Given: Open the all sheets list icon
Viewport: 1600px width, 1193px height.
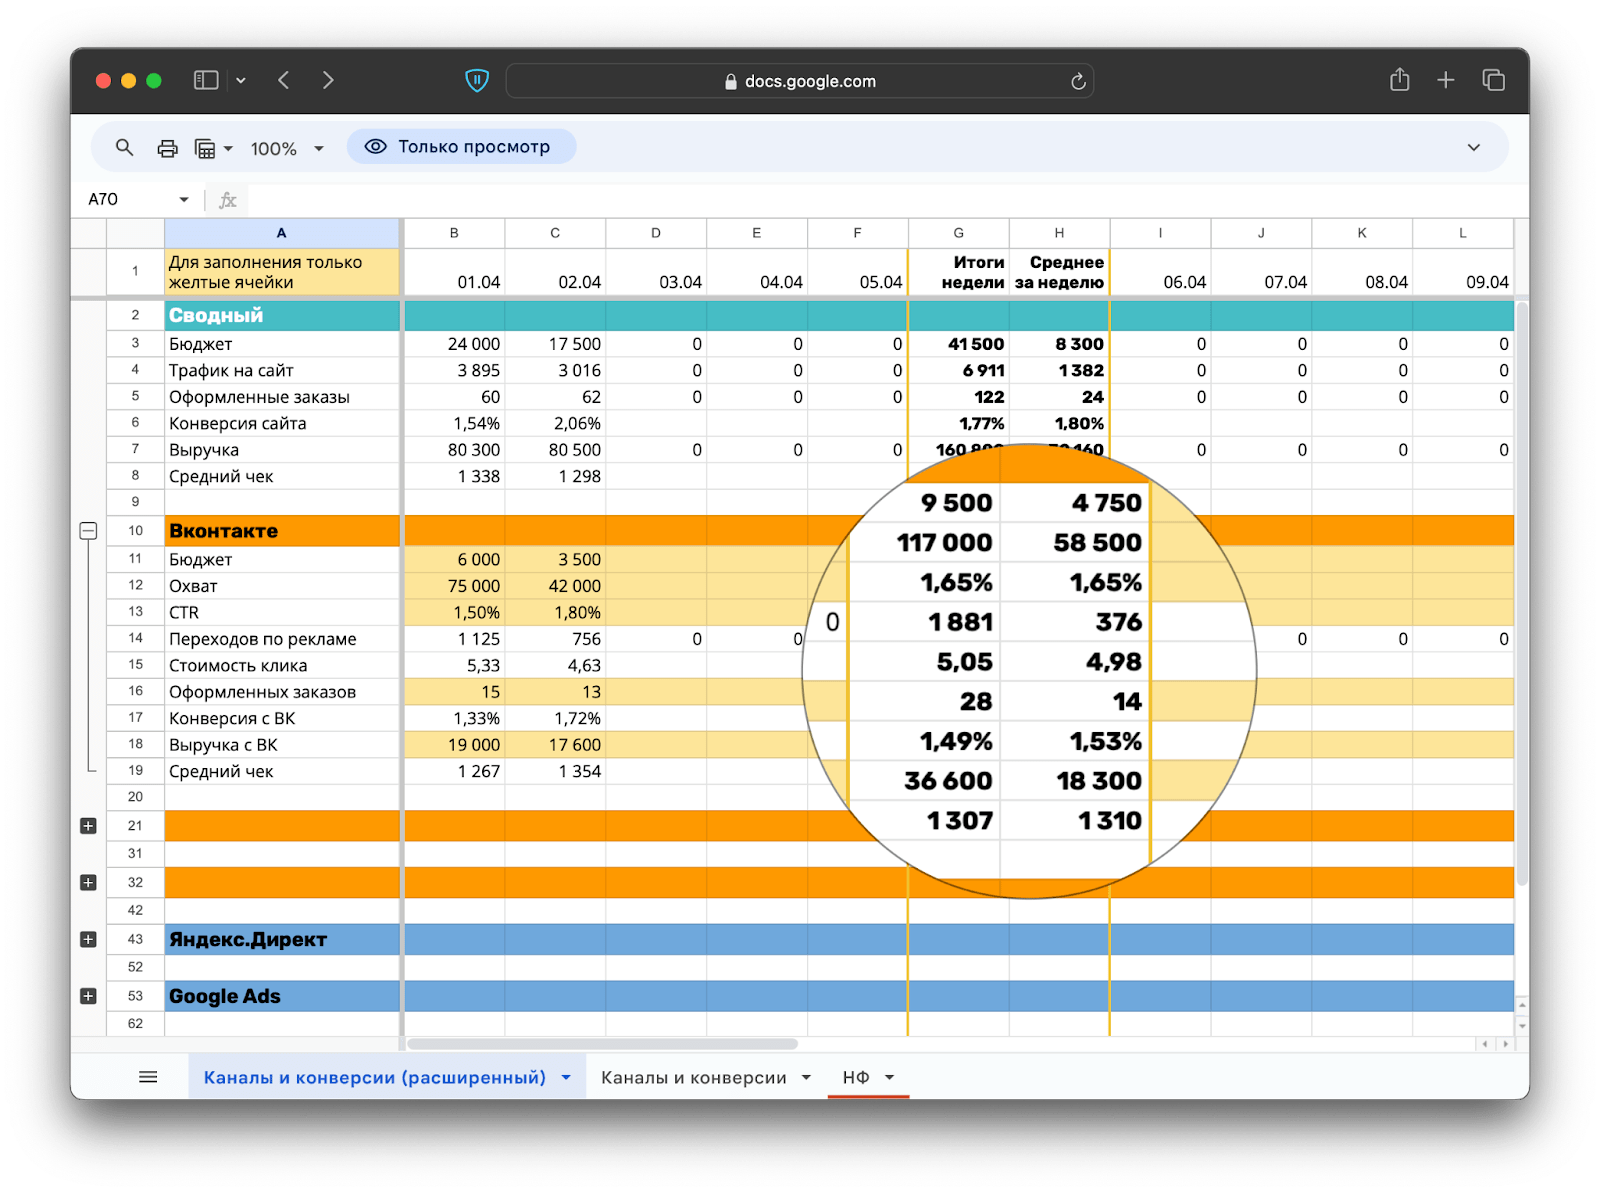Looking at the screenshot, I should (148, 1077).
